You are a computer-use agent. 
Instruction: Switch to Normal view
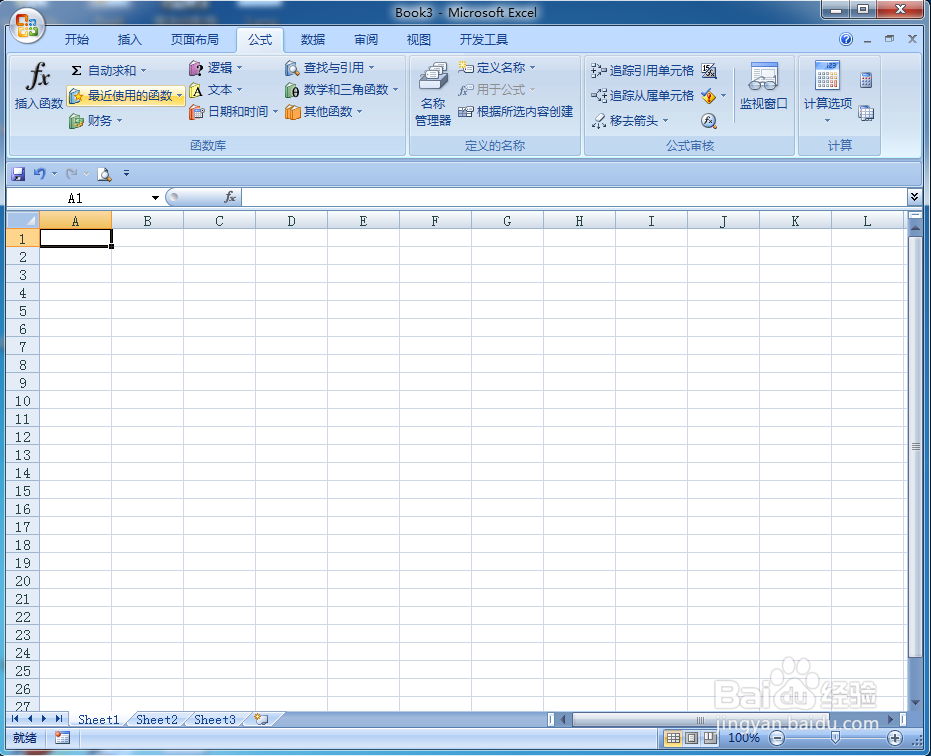pyautogui.click(x=673, y=738)
